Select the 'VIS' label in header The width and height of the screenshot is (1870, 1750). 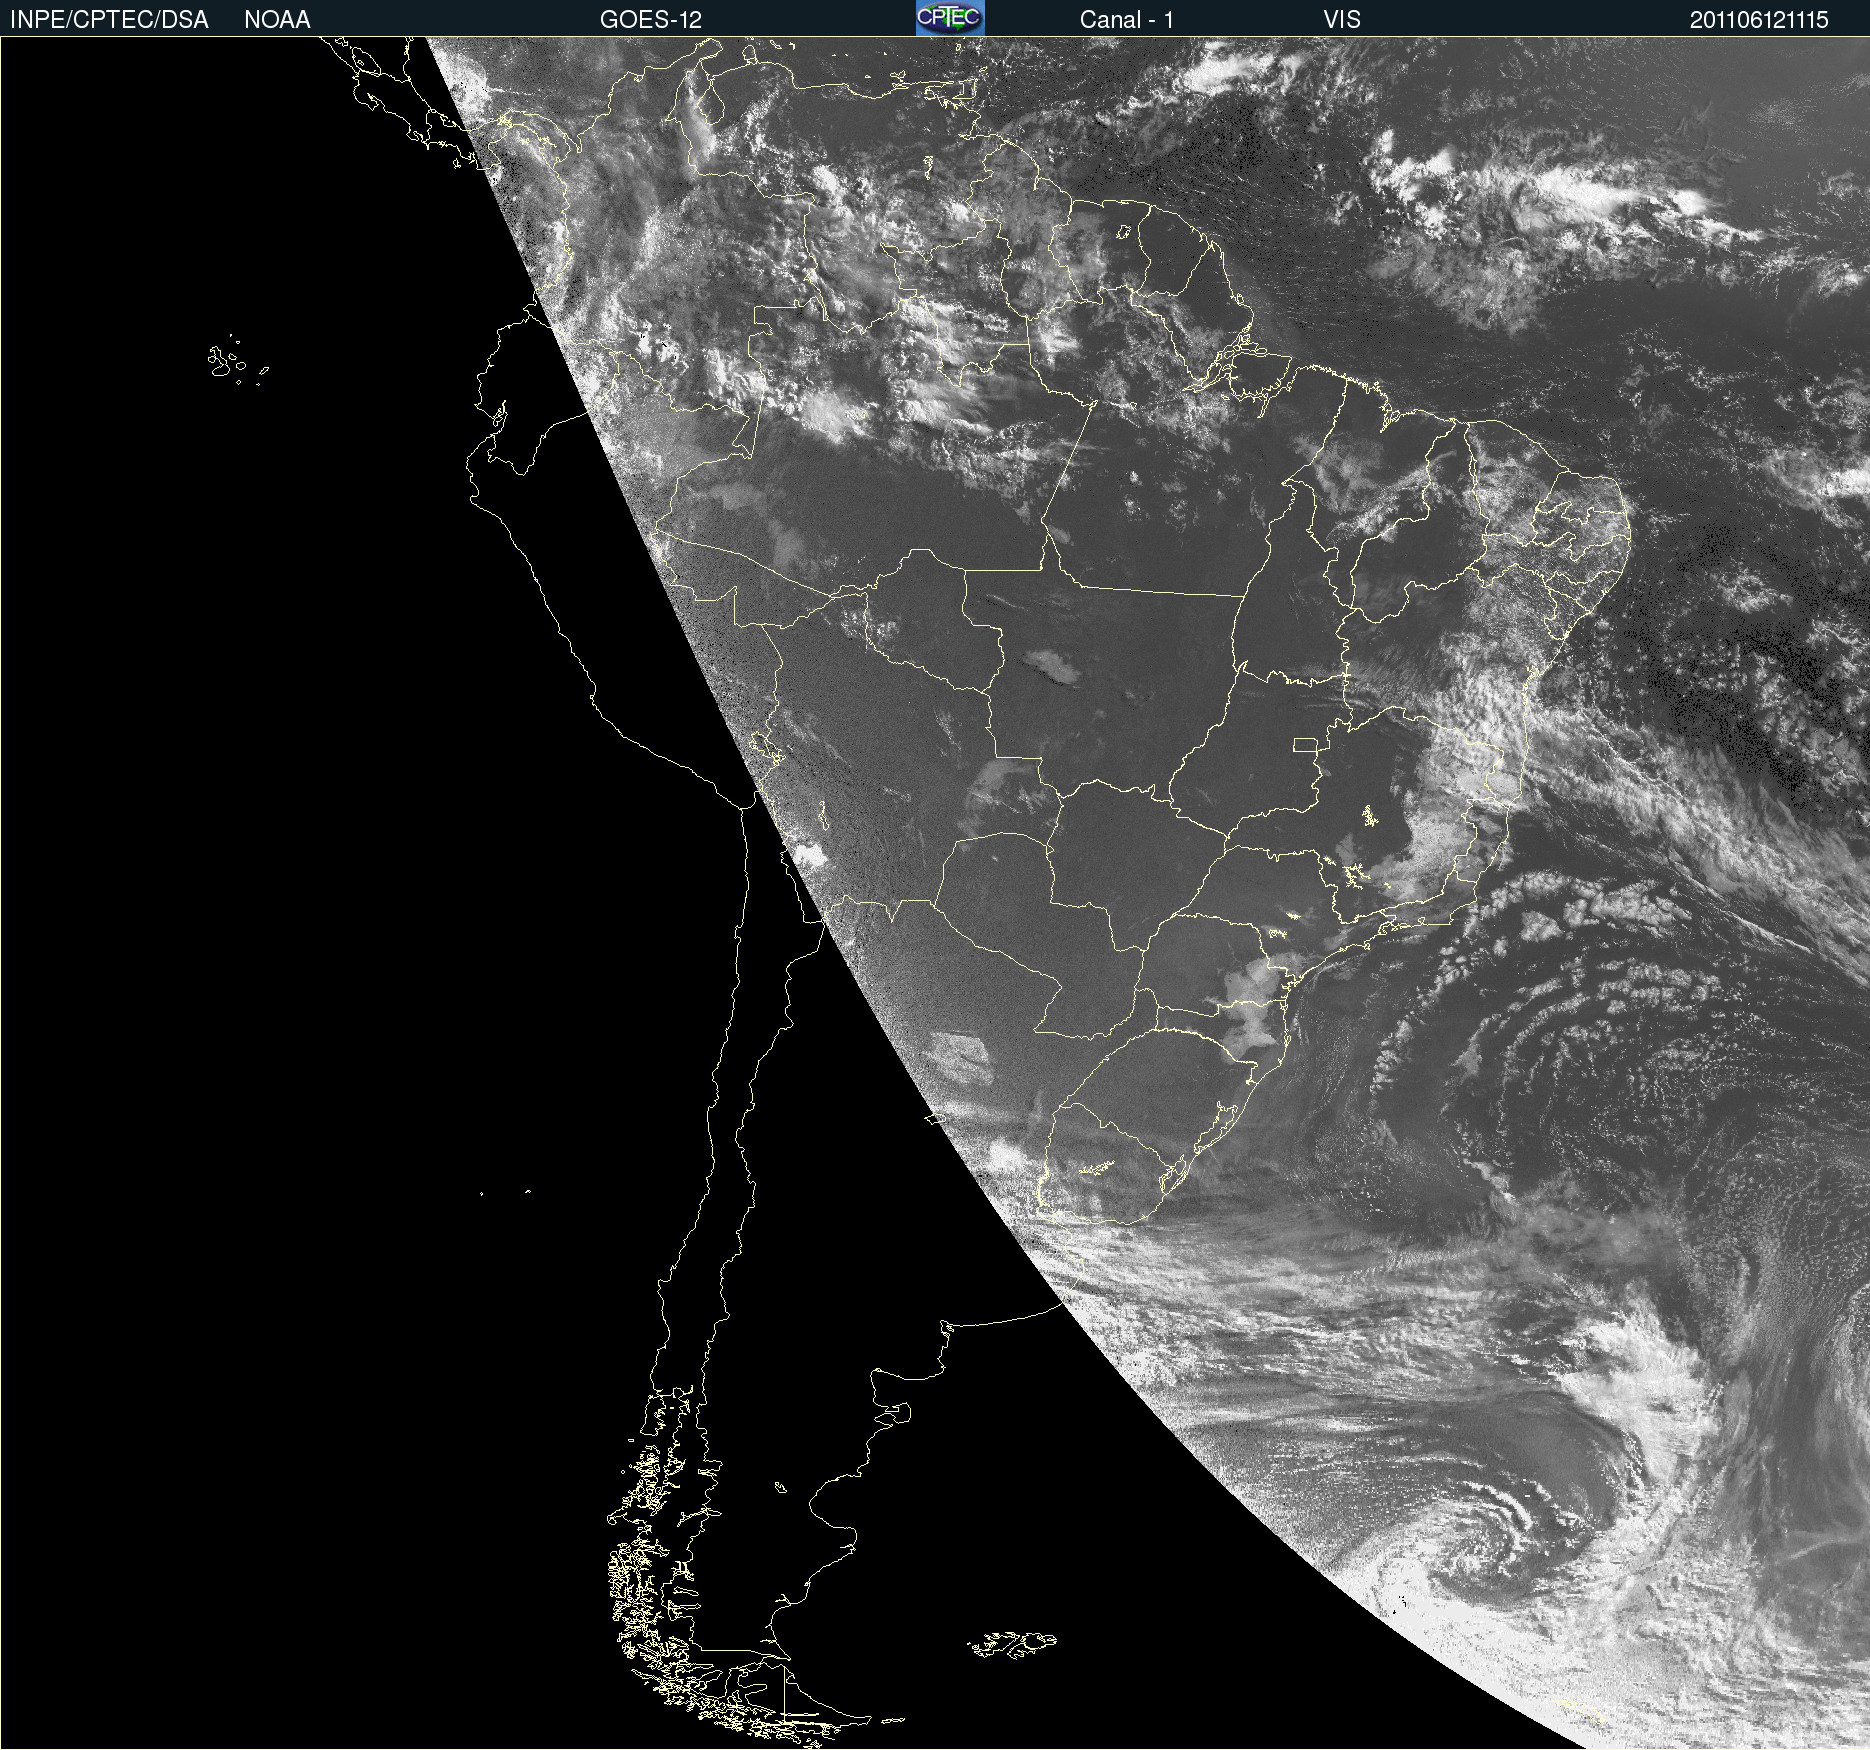tap(1342, 20)
